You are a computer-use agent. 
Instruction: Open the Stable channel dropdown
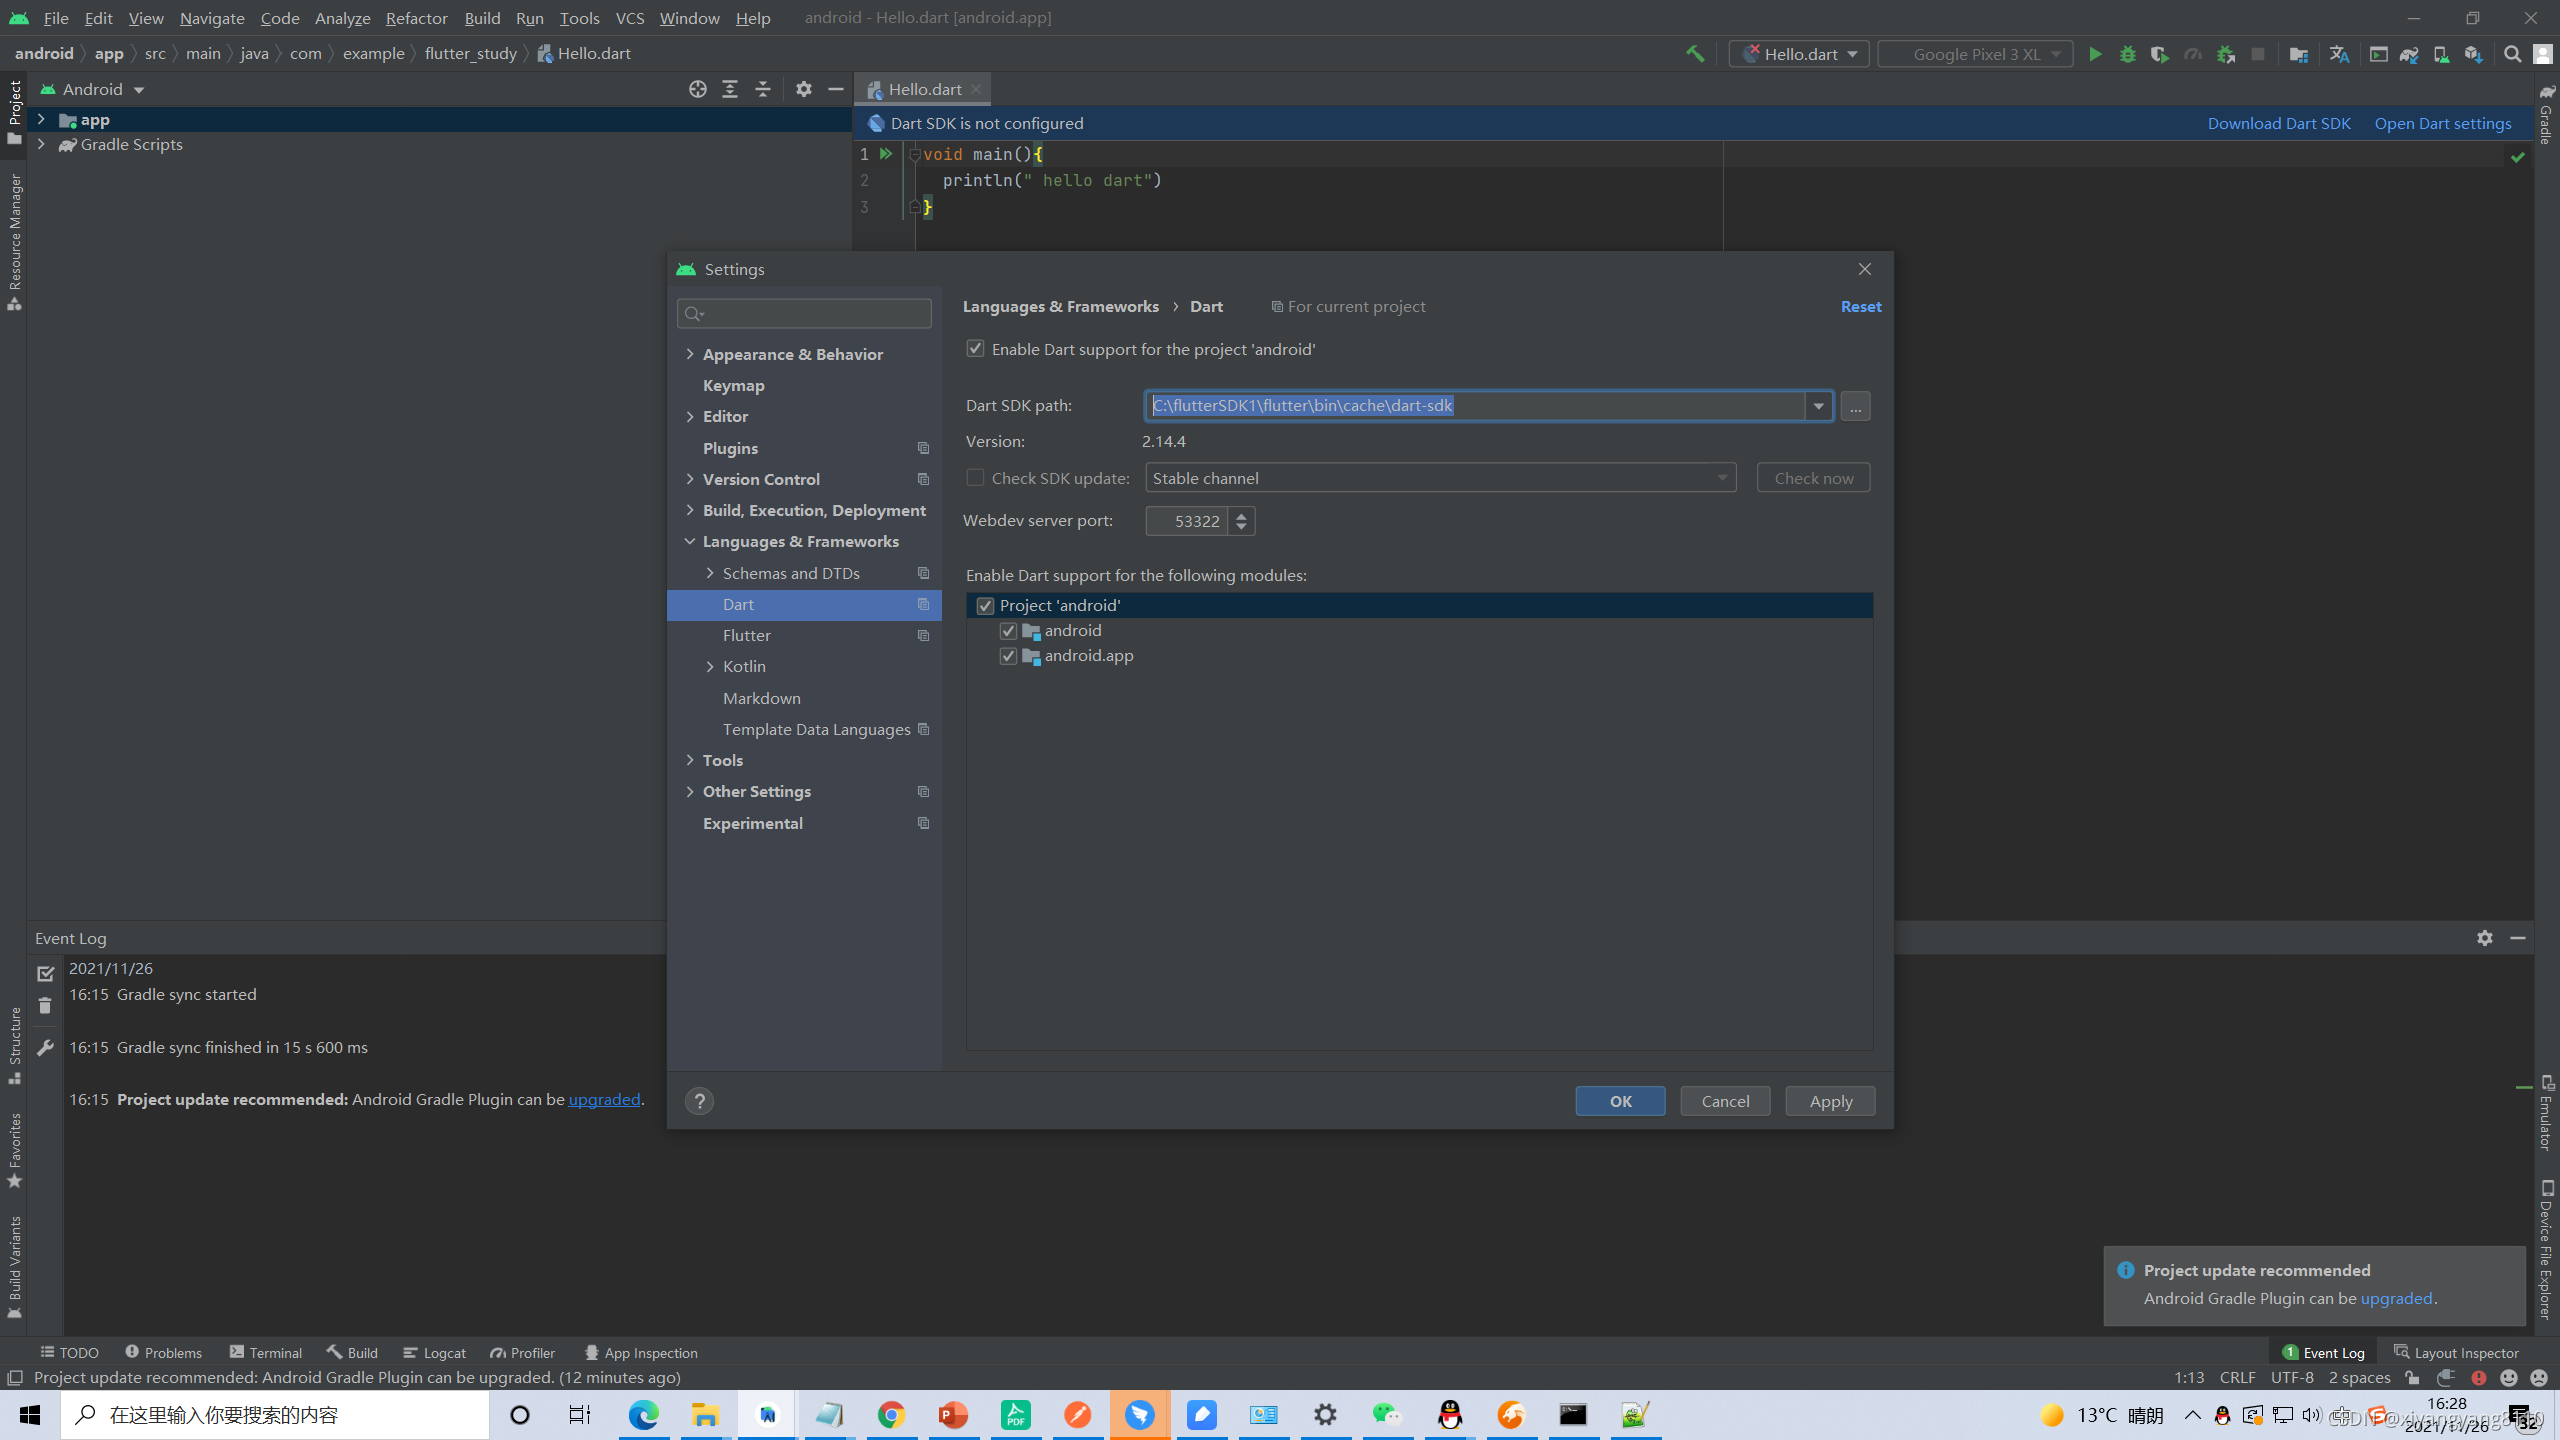point(1722,478)
